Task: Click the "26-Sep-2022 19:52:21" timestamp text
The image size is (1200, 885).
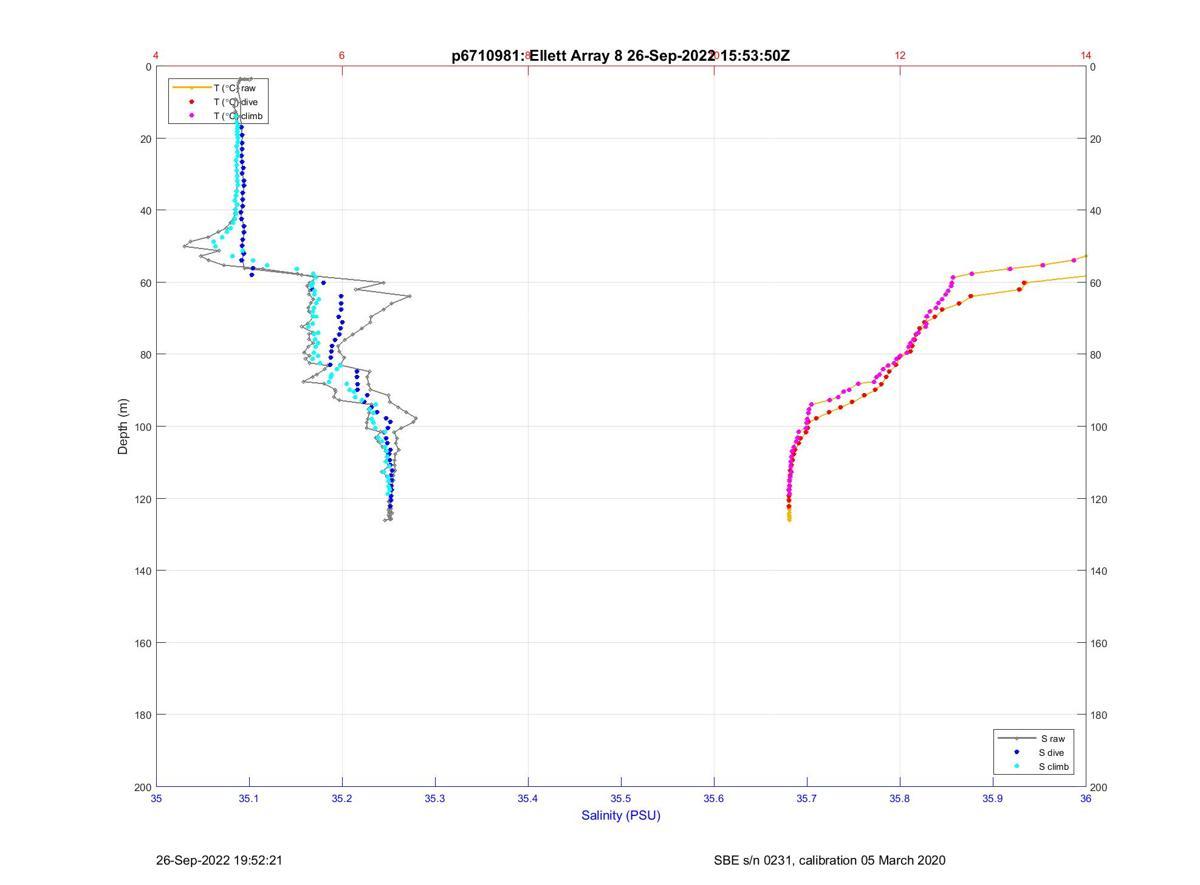Action: 212,860
